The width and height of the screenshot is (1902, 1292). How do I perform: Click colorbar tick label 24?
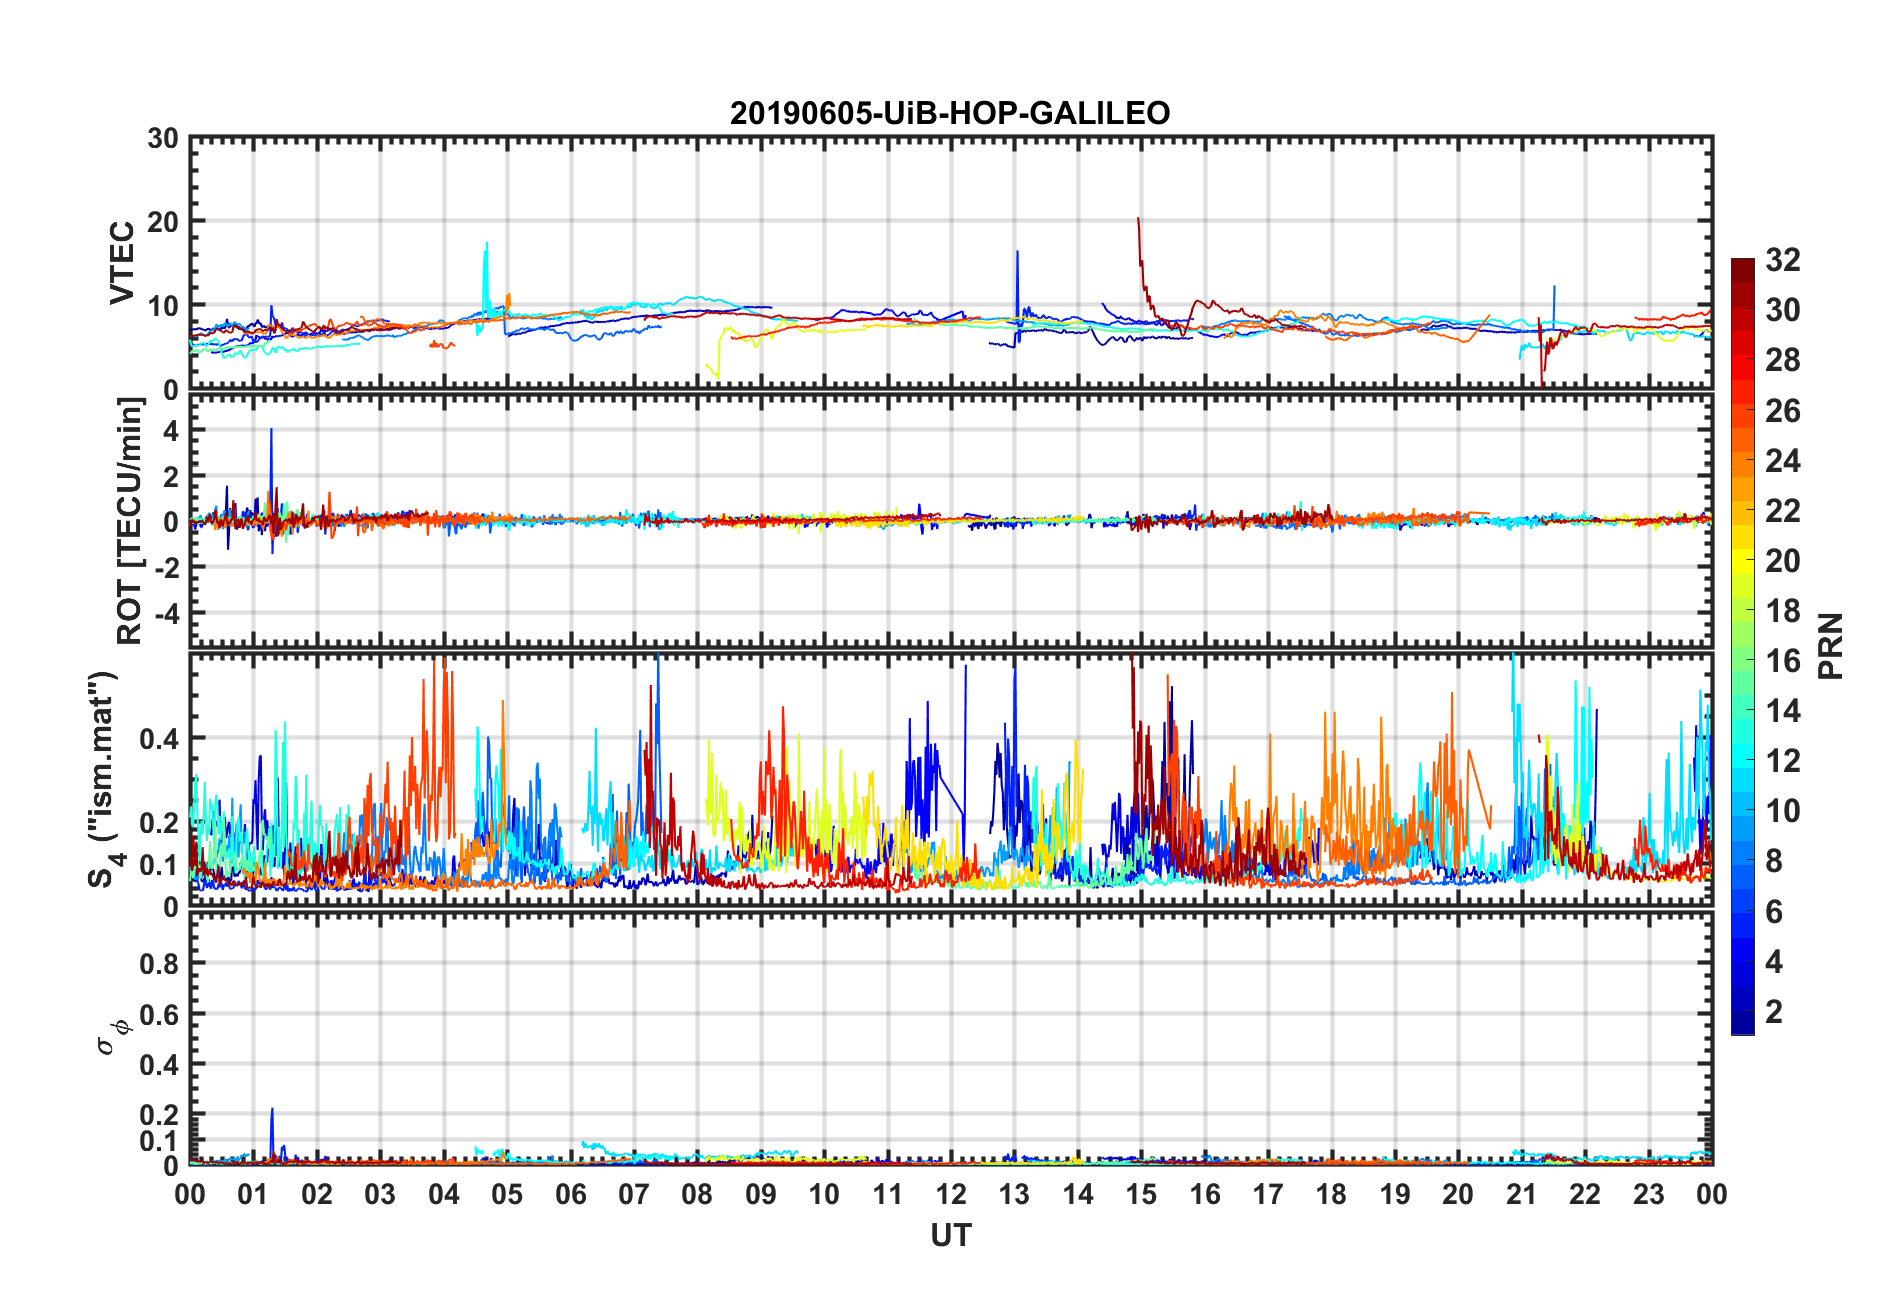click(1783, 460)
